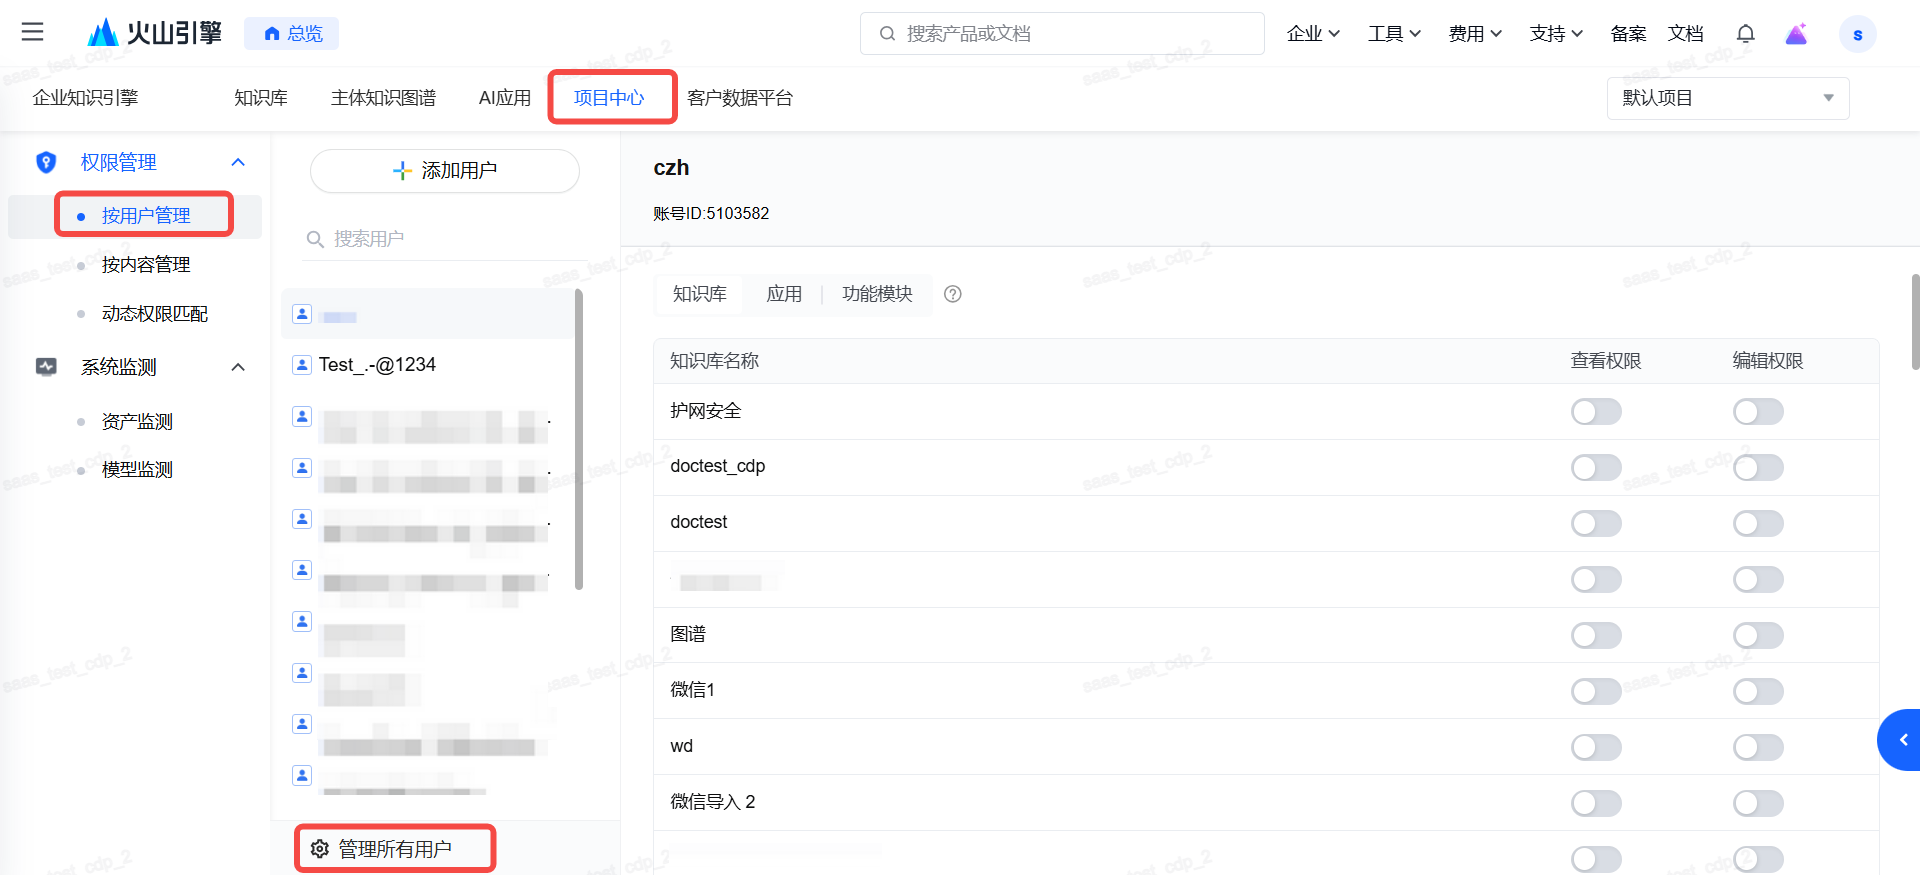Open the 工具 dropdown menu
Image resolution: width=1920 pixels, height=875 pixels.
[1394, 34]
